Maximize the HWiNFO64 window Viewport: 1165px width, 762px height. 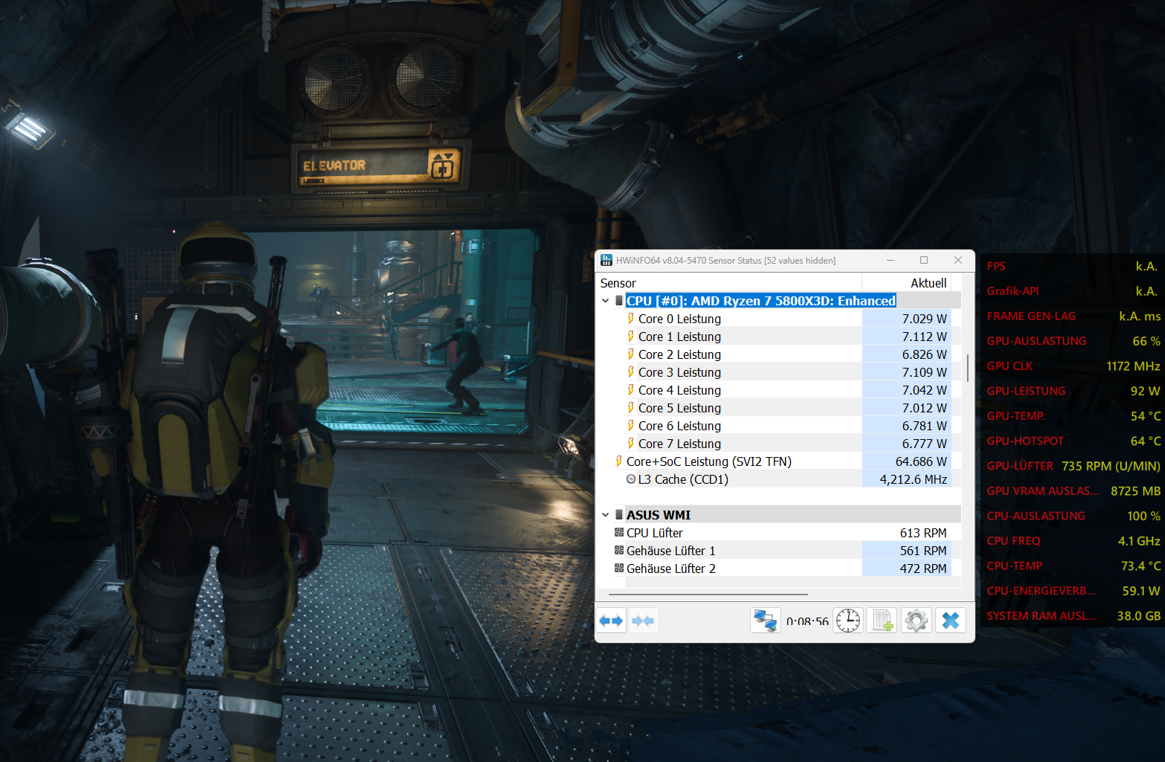pyautogui.click(x=924, y=260)
